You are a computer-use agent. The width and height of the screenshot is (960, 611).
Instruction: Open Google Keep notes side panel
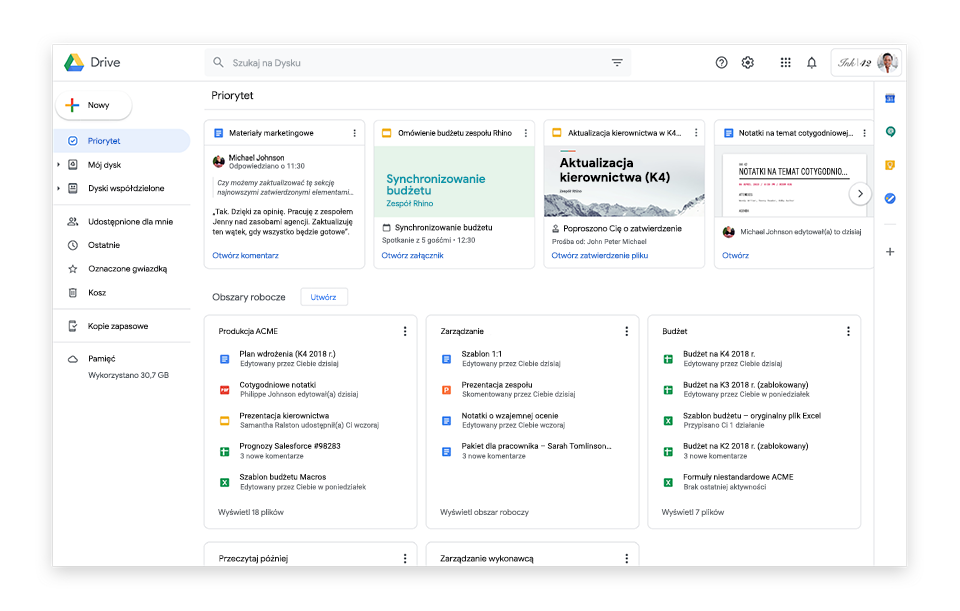coord(890,166)
